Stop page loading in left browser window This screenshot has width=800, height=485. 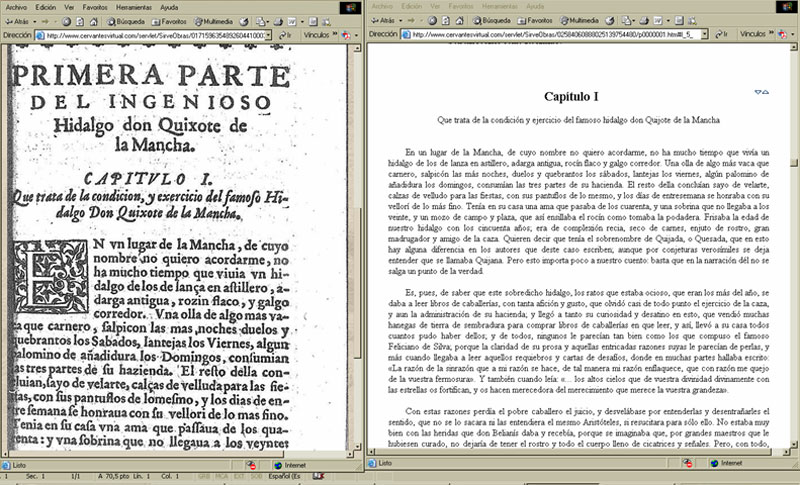pyautogui.click(x=66, y=22)
